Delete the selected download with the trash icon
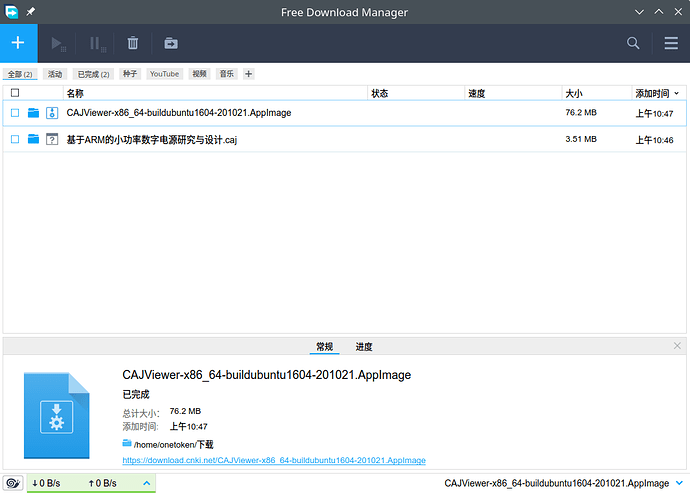This screenshot has height=493, width=690. [132, 43]
